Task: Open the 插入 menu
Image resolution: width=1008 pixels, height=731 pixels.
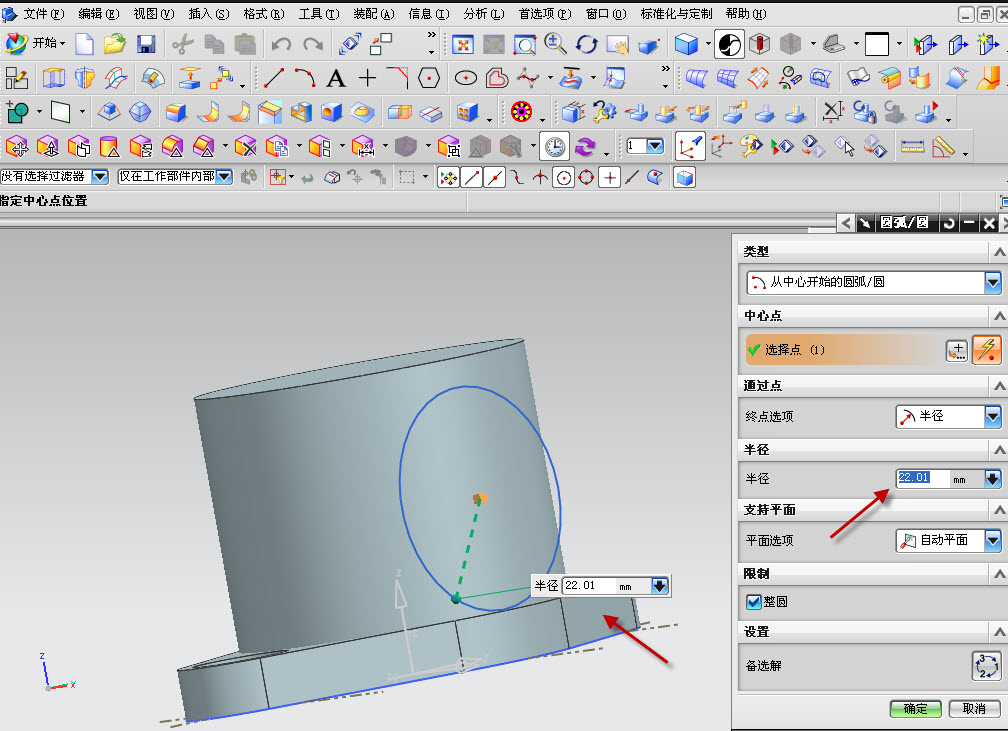Action: click(x=209, y=14)
